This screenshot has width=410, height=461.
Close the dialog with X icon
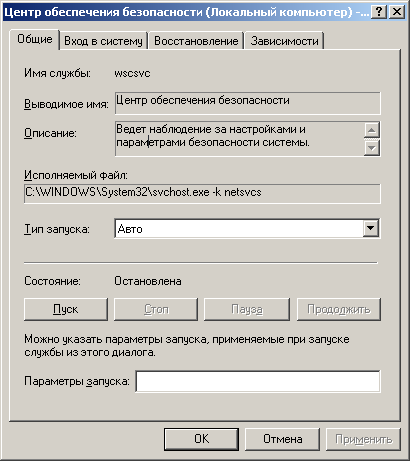397,12
